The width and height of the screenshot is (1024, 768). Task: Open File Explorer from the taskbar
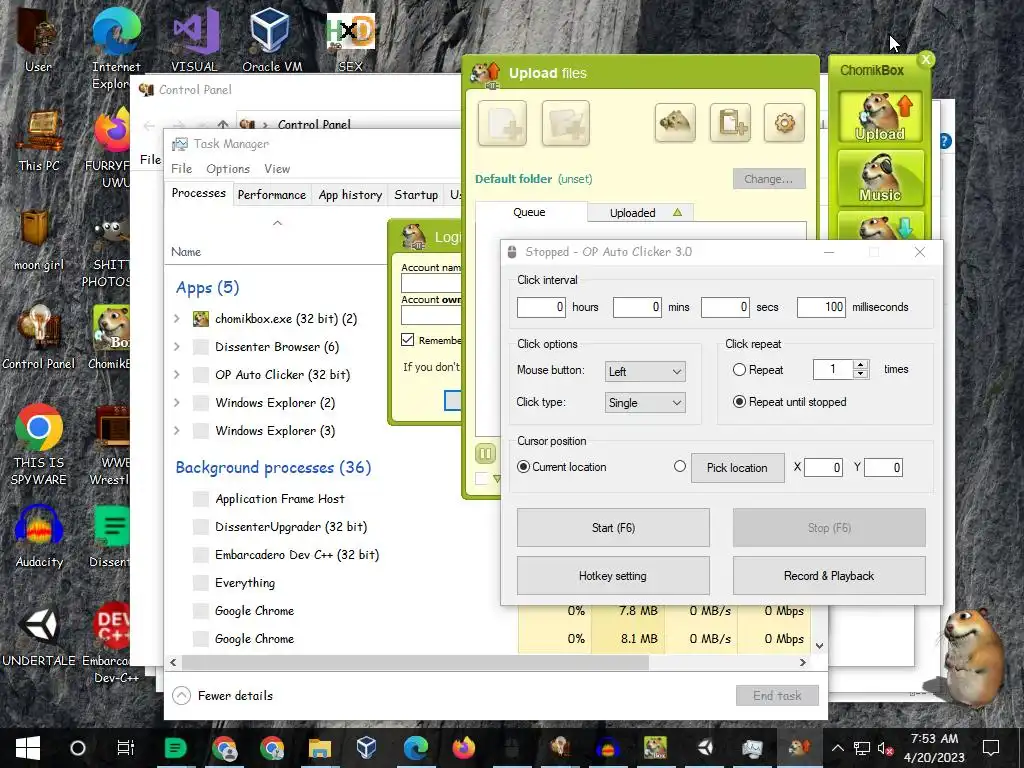(x=319, y=748)
